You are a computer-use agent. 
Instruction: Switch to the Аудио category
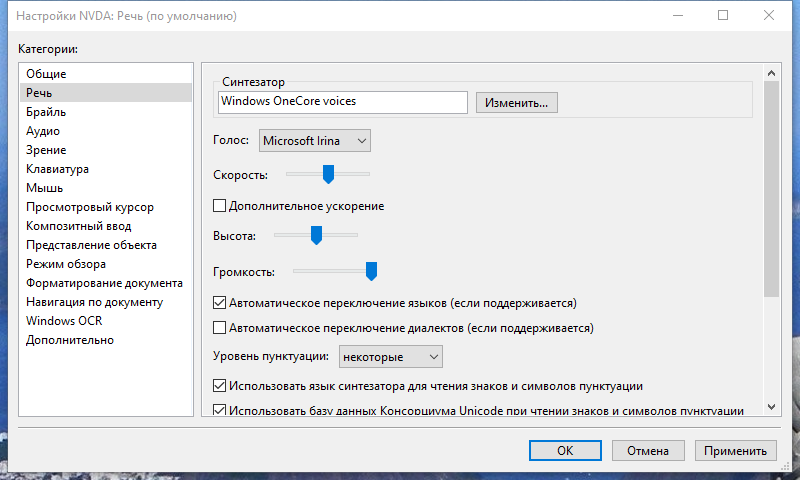click(x=106, y=131)
